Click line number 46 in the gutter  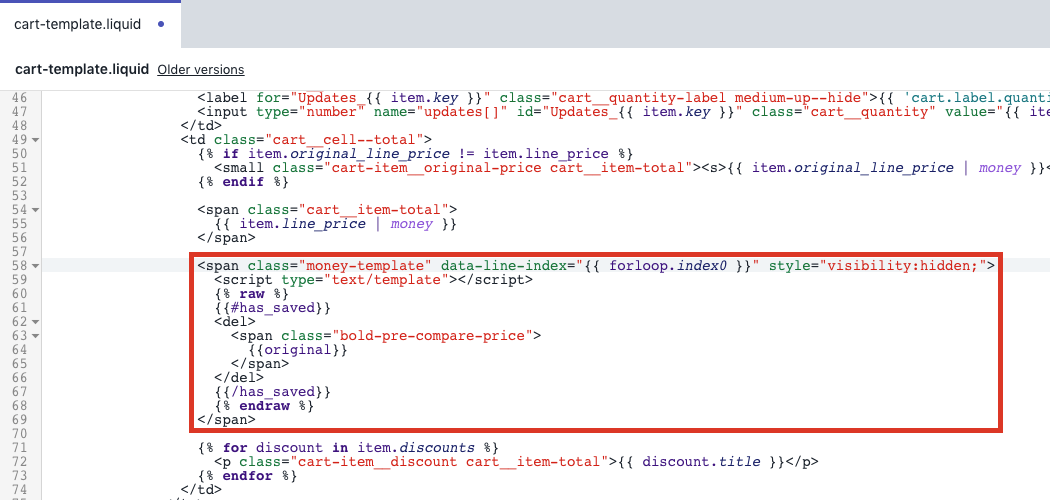point(21,97)
